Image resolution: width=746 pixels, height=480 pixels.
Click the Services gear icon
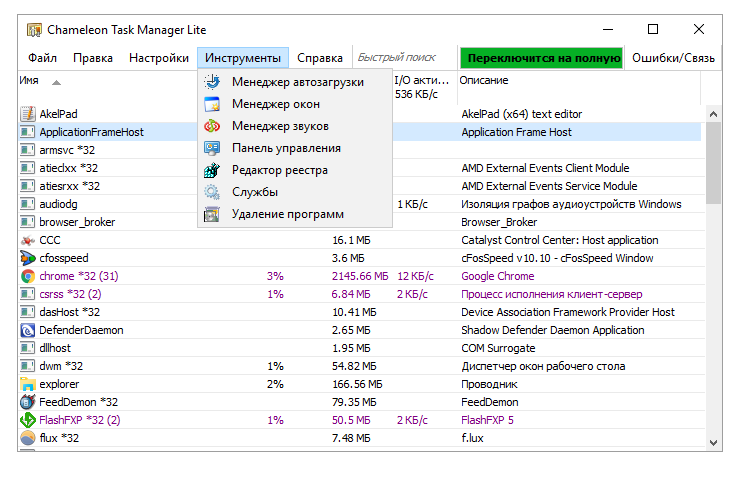212,192
